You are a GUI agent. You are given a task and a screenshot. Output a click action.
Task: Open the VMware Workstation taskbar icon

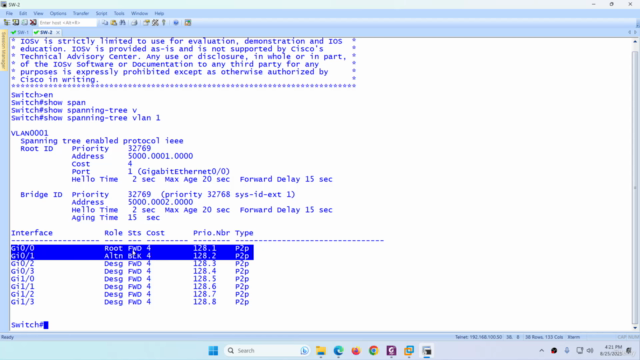409,351
